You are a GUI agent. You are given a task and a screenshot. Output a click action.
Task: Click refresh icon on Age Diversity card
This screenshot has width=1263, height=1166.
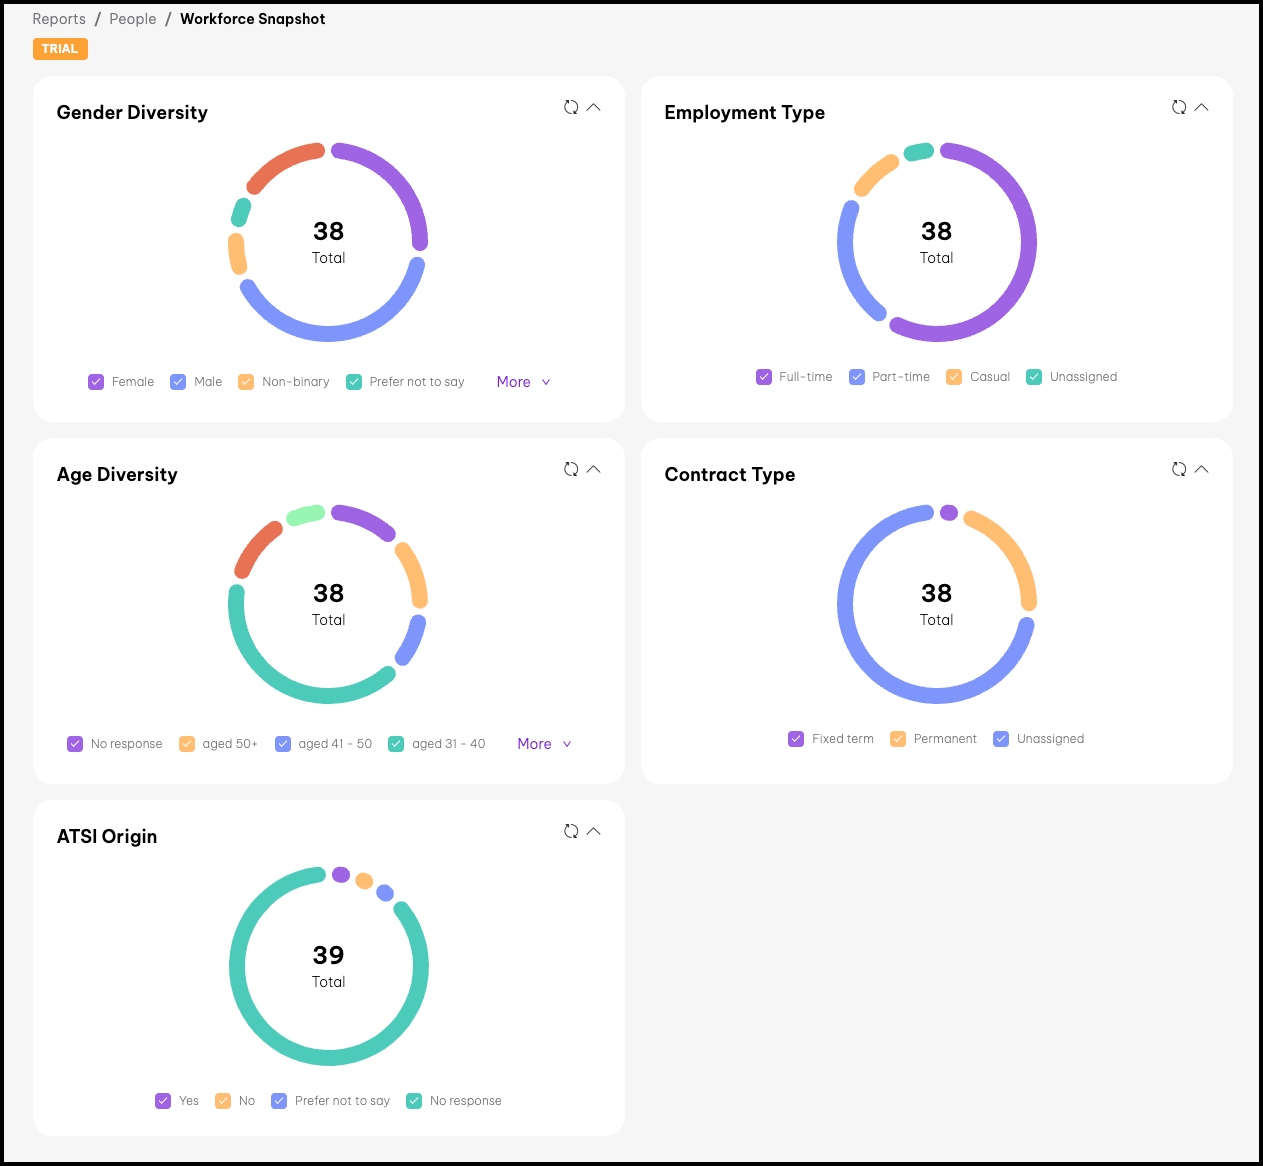coord(571,469)
